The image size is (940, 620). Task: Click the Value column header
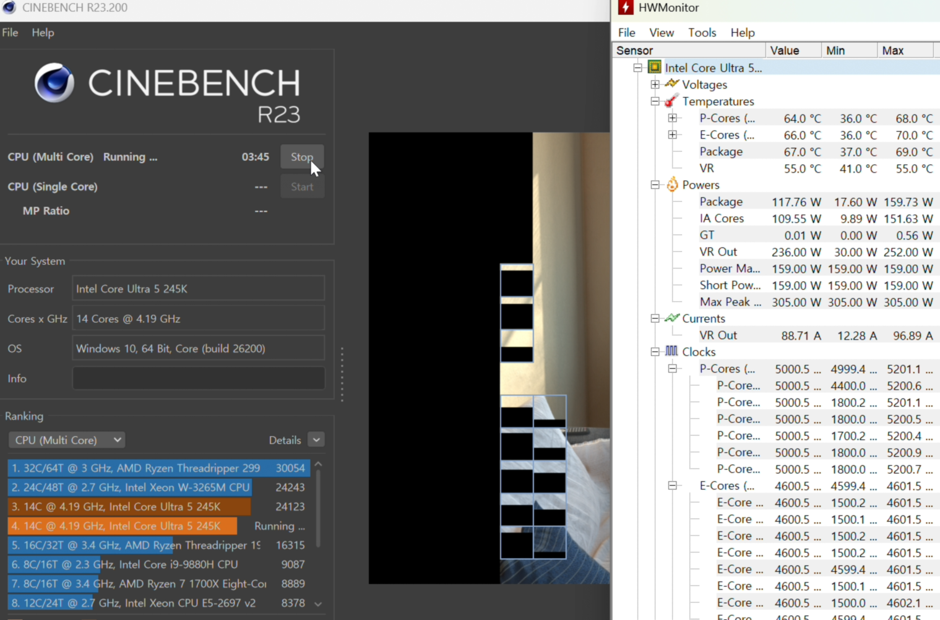pos(794,50)
